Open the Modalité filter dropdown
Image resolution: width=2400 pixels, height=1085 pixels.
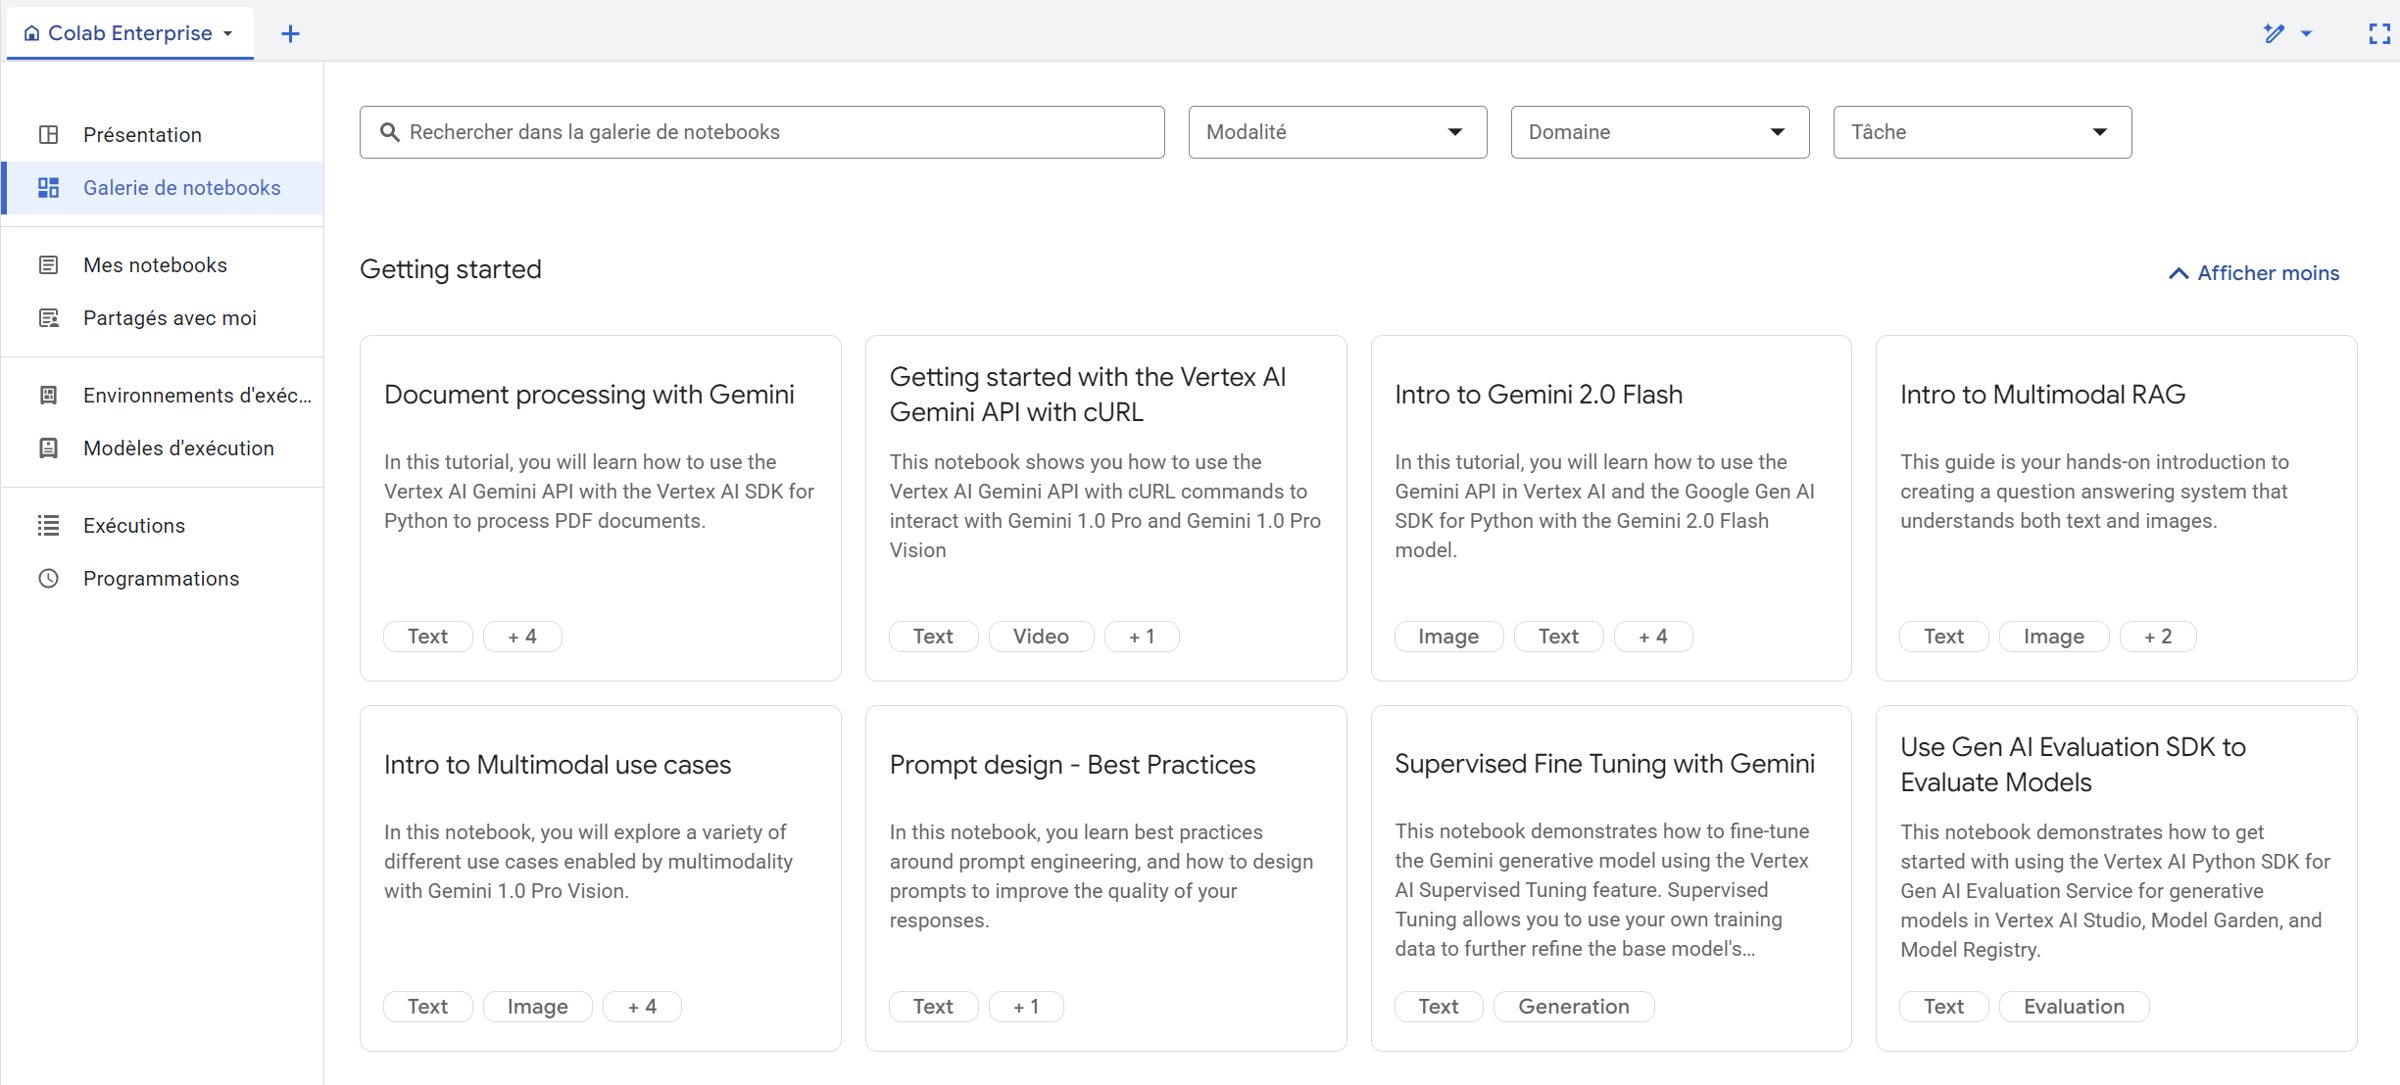click(1337, 132)
